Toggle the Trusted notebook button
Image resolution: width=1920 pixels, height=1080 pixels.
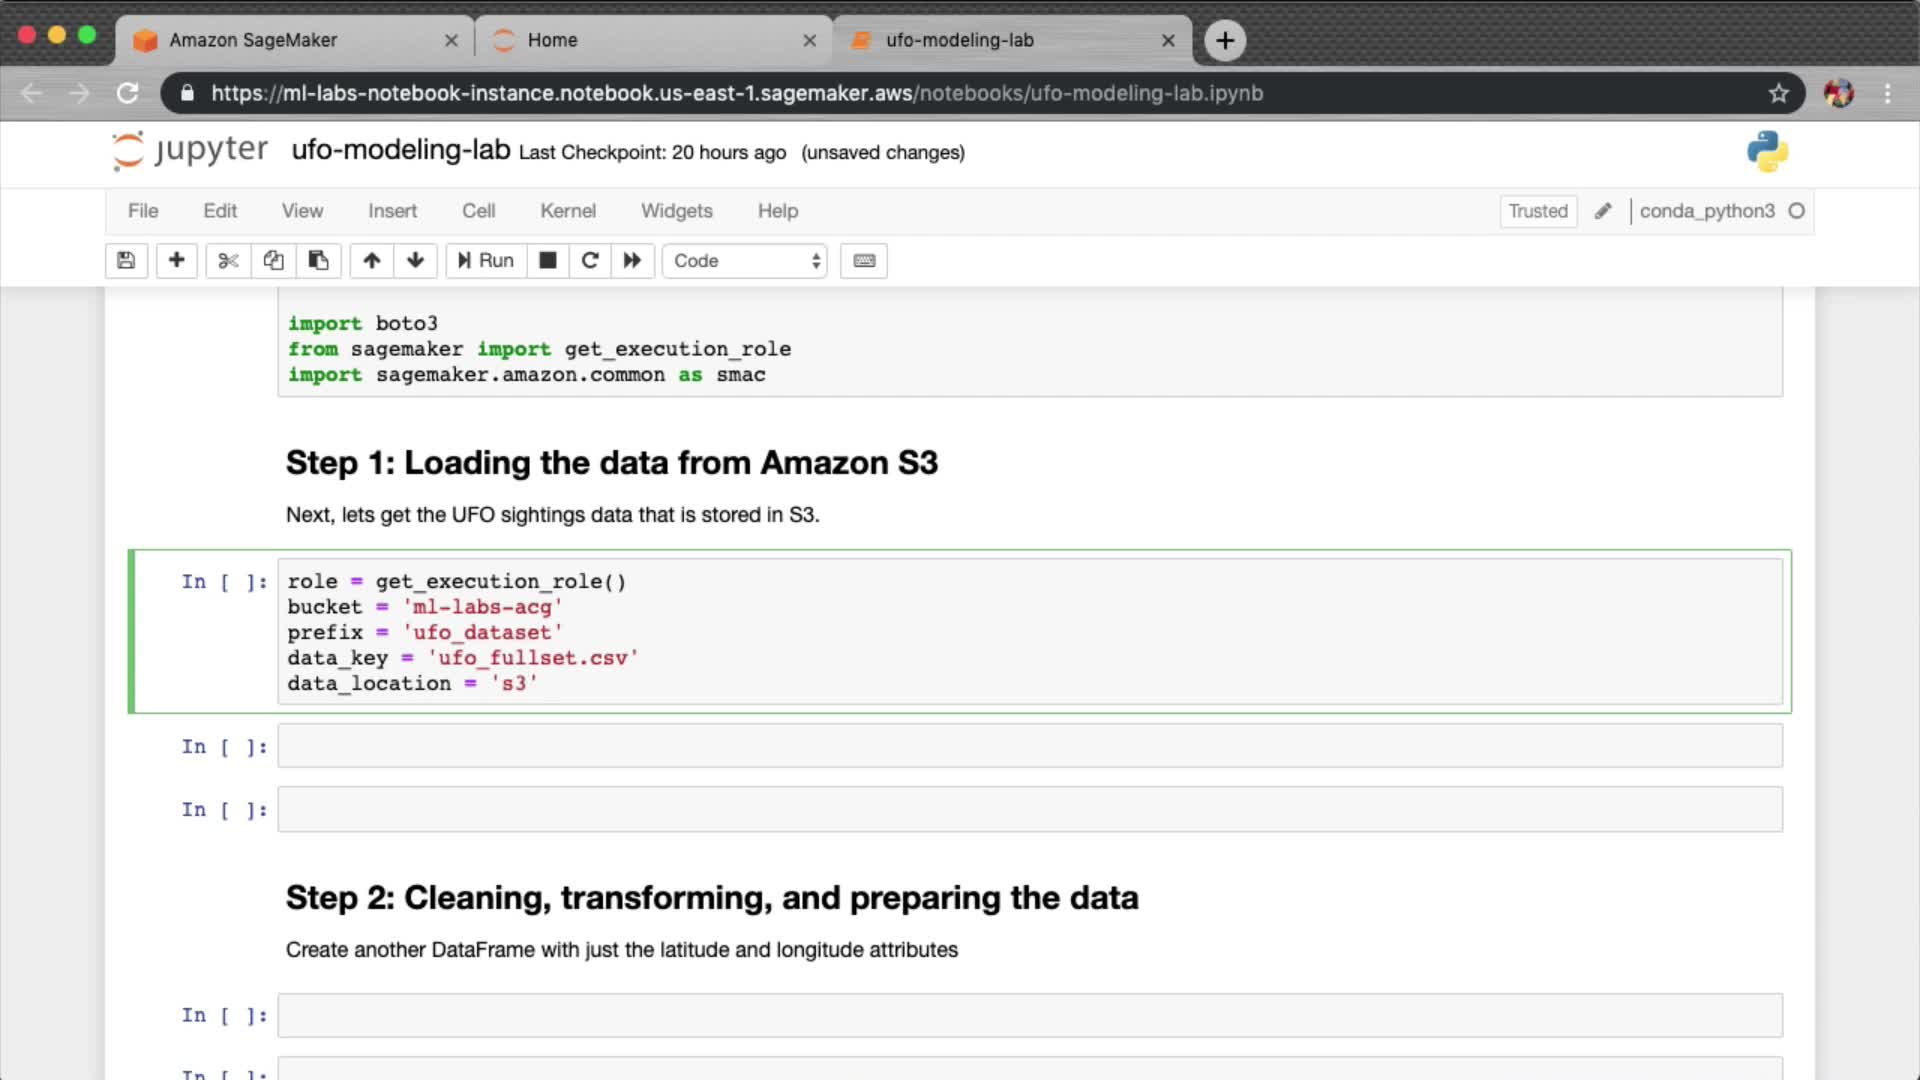[1537, 211]
